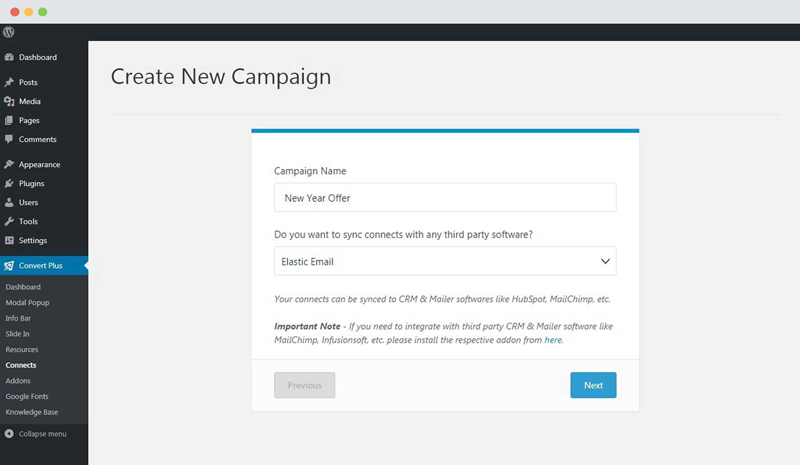Go to Modal Popup submenu

tap(28, 303)
